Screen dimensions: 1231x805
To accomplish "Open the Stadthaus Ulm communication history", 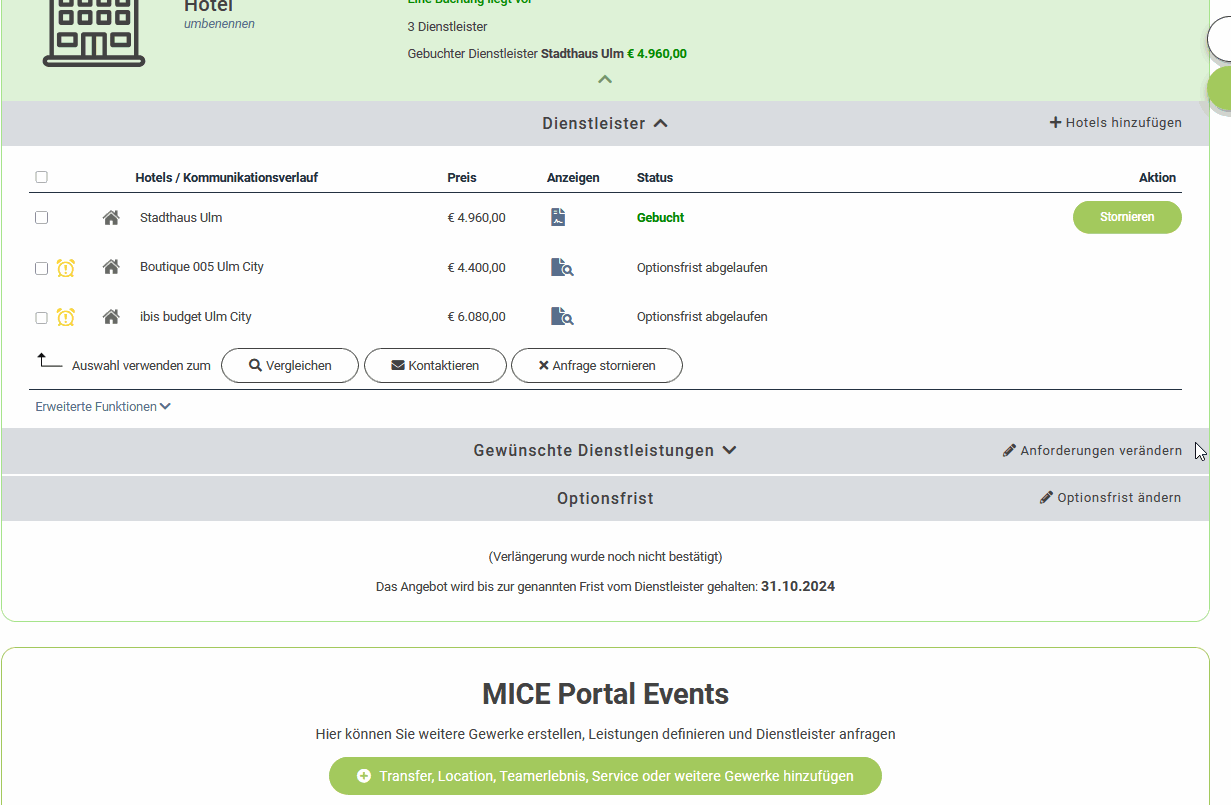I will (x=181, y=217).
